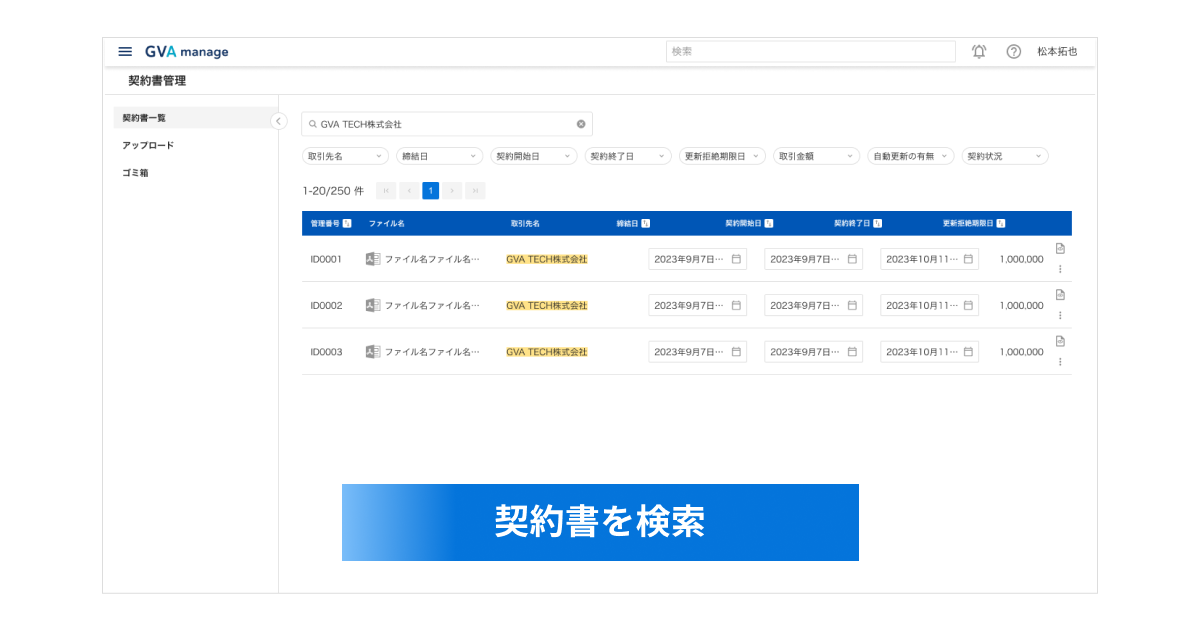The image size is (1200, 630).
Task: Open more options for row ID0001
Action: 1060,269
